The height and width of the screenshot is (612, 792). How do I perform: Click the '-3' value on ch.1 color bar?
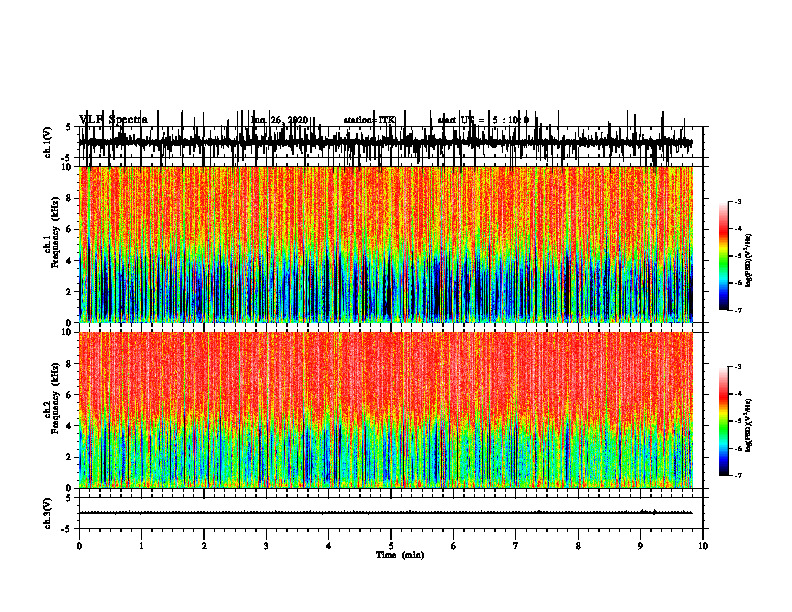(738, 201)
